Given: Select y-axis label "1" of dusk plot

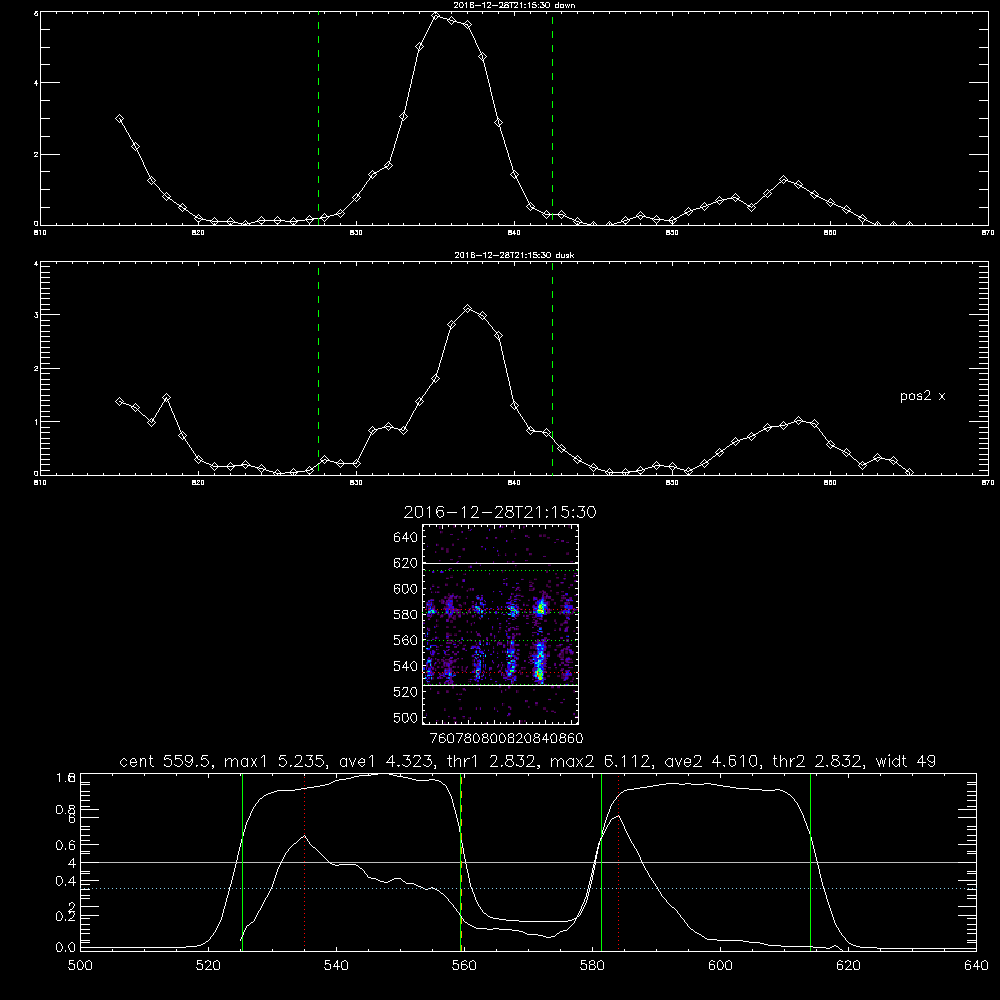Looking at the screenshot, I should click(x=36, y=422).
